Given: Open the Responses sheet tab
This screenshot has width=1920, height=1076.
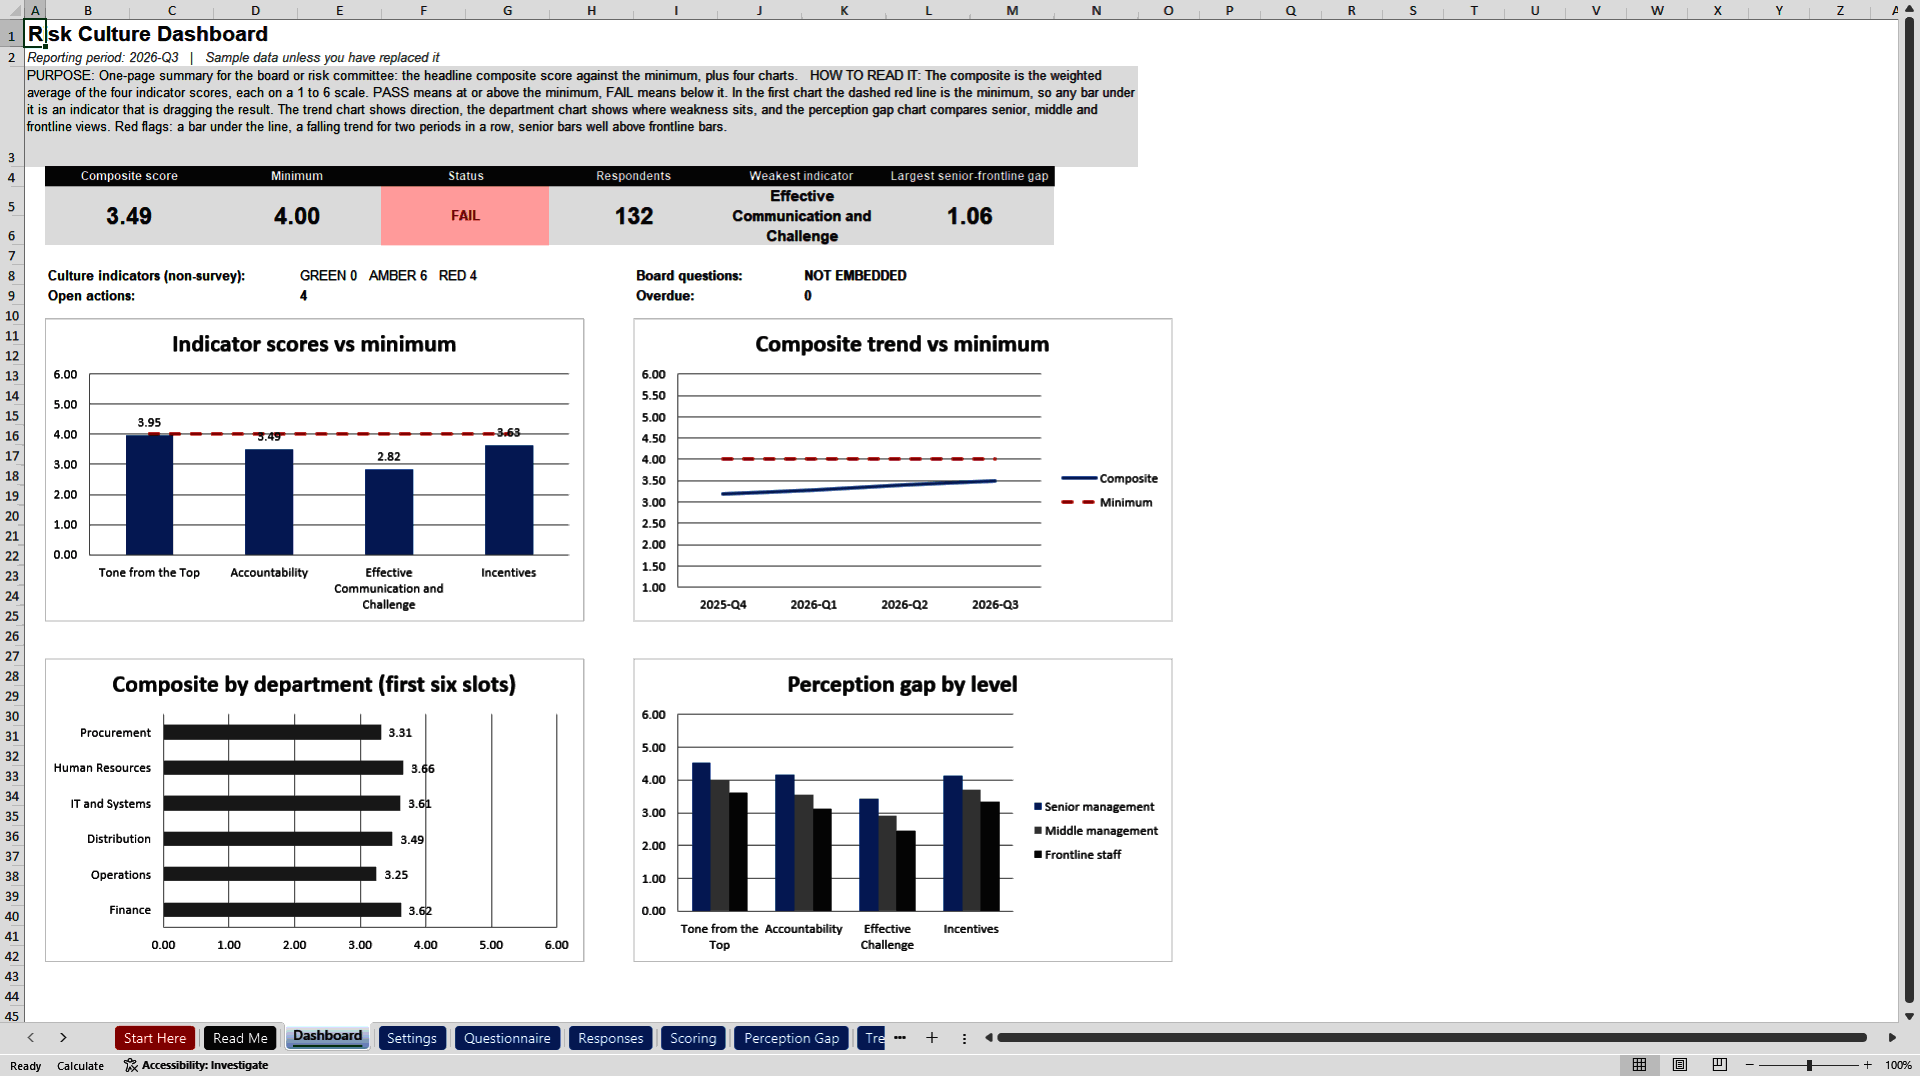Looking at the screenshot, I should point(610,1038).
